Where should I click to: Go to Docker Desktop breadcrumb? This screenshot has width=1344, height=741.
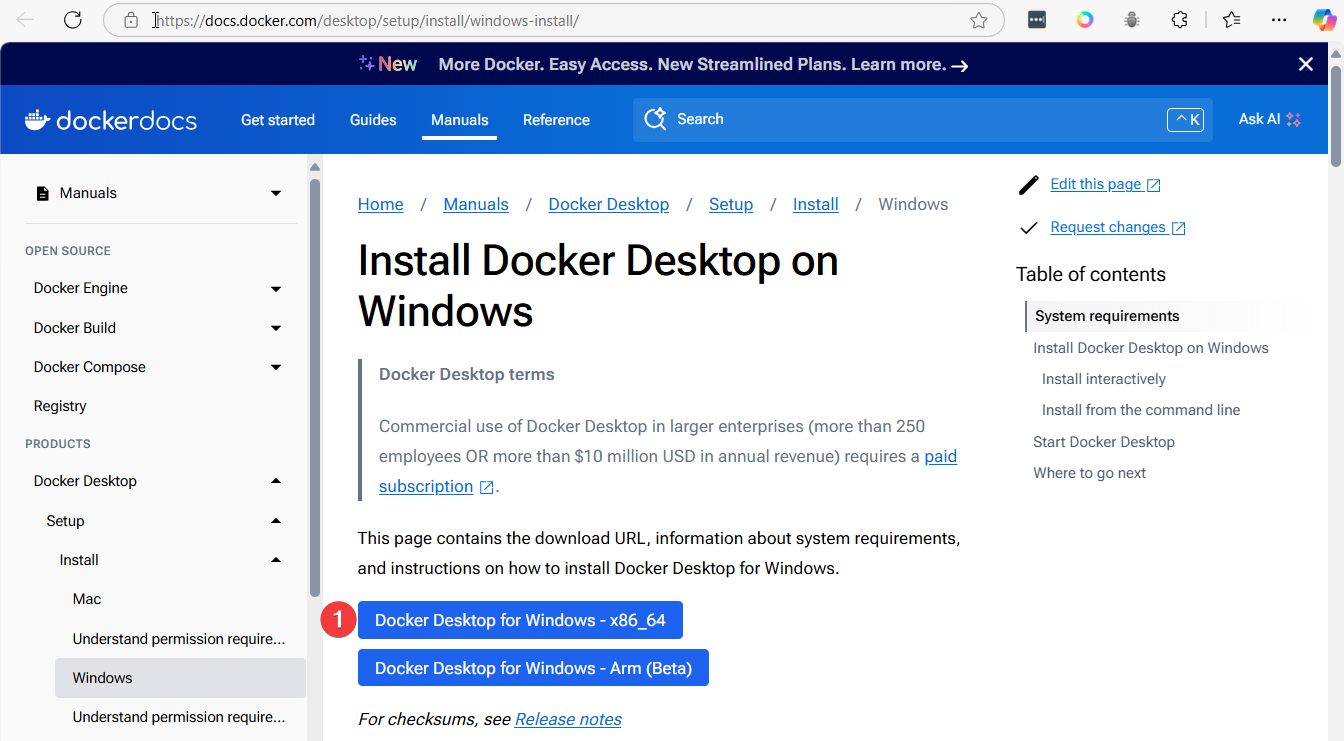[x=609, y=204]
